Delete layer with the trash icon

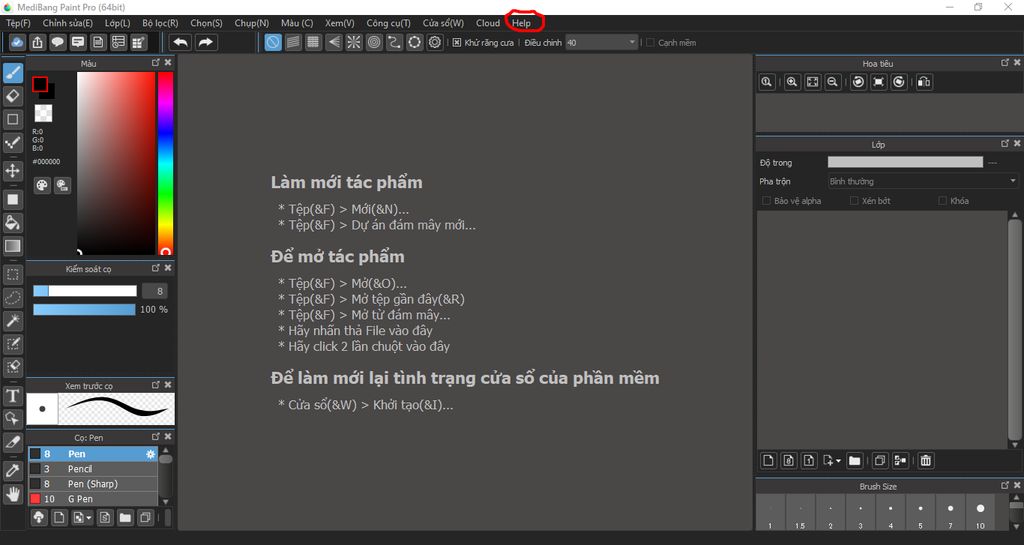(x=926, y=460)
